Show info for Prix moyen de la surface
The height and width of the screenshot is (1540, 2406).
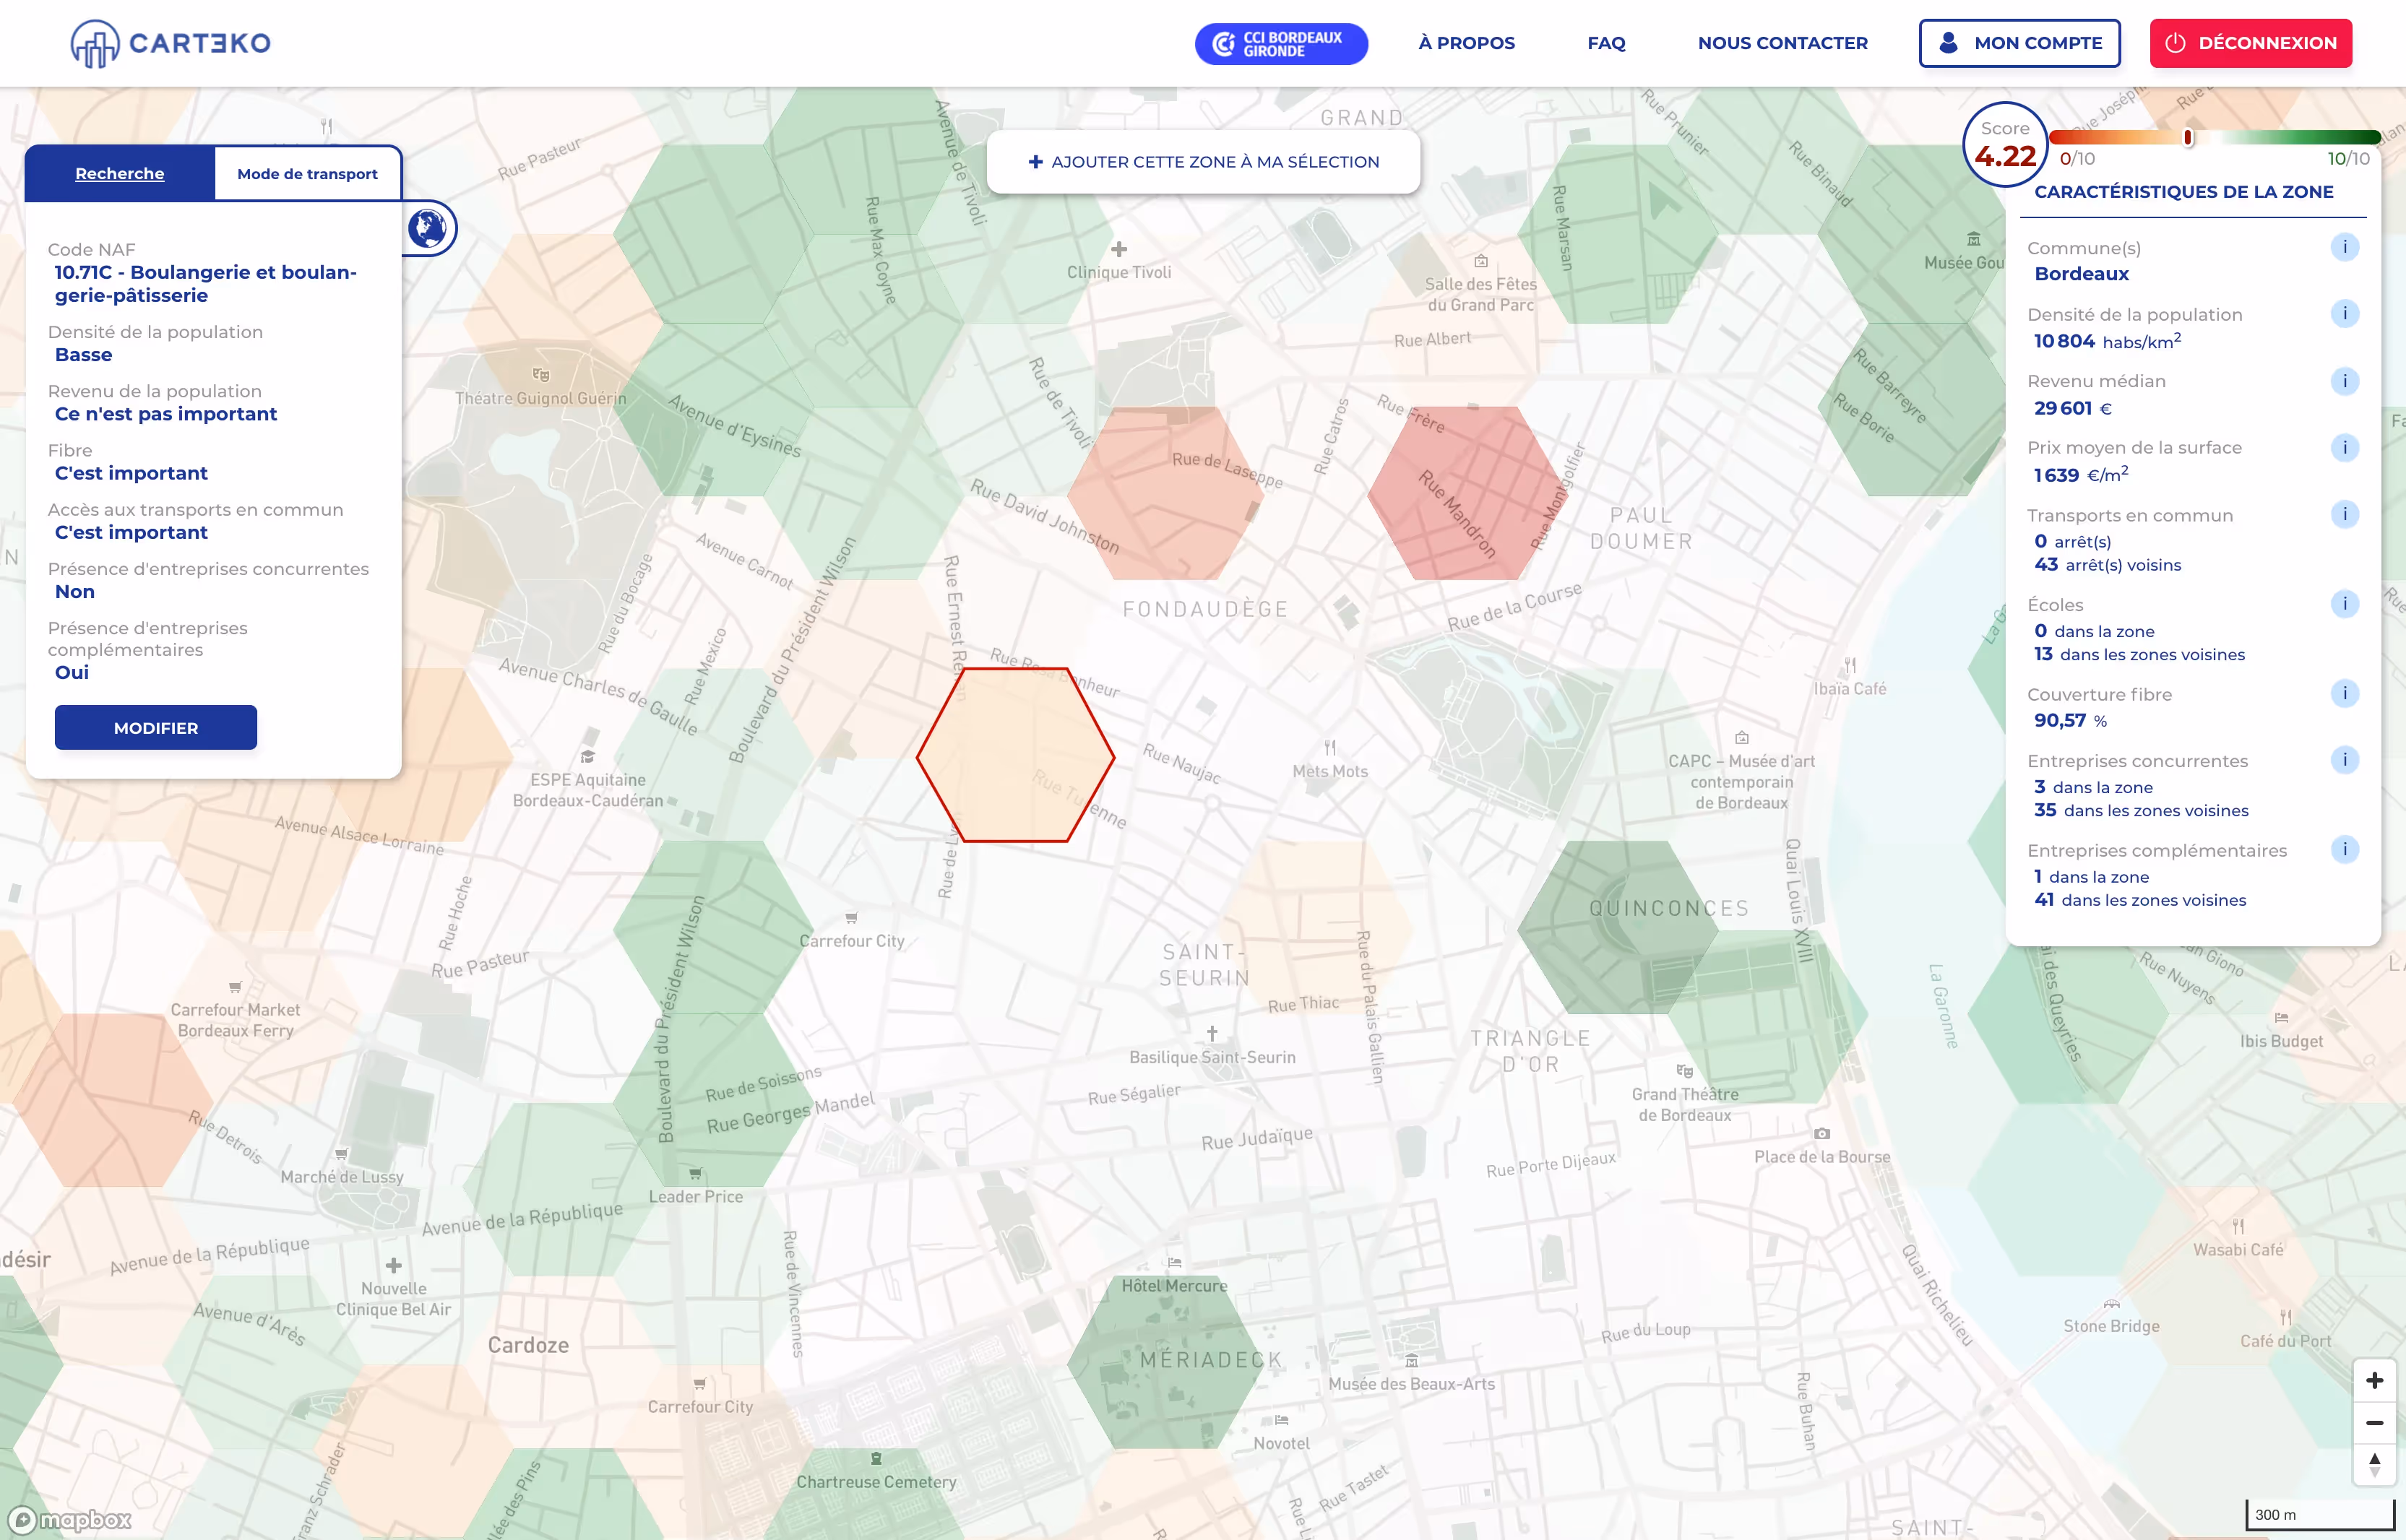[x=2344, y=447]
